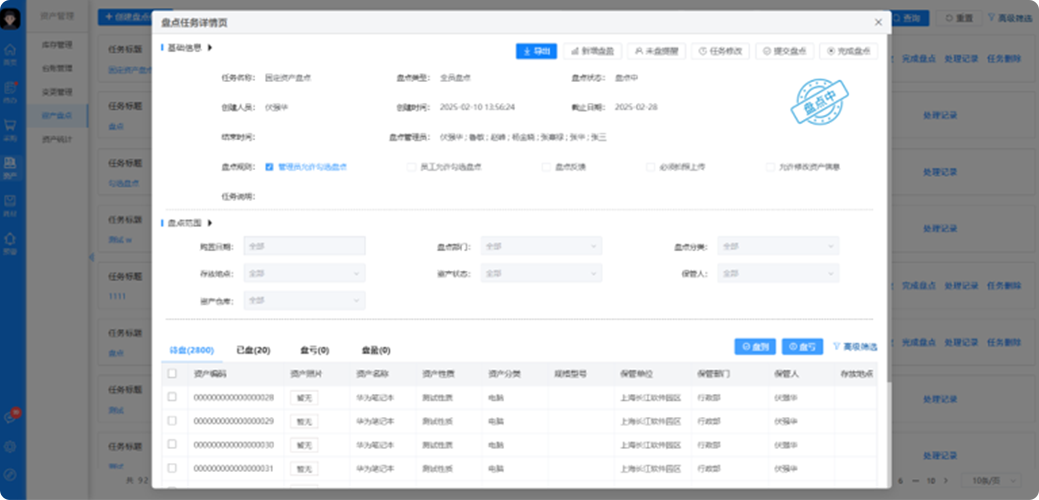Image resolution: width=1039 pixels, height=500 pixels.
Task: Close the 盘点任务详情页 dialog
Action: pyautogui.click(x=878, y=21)
